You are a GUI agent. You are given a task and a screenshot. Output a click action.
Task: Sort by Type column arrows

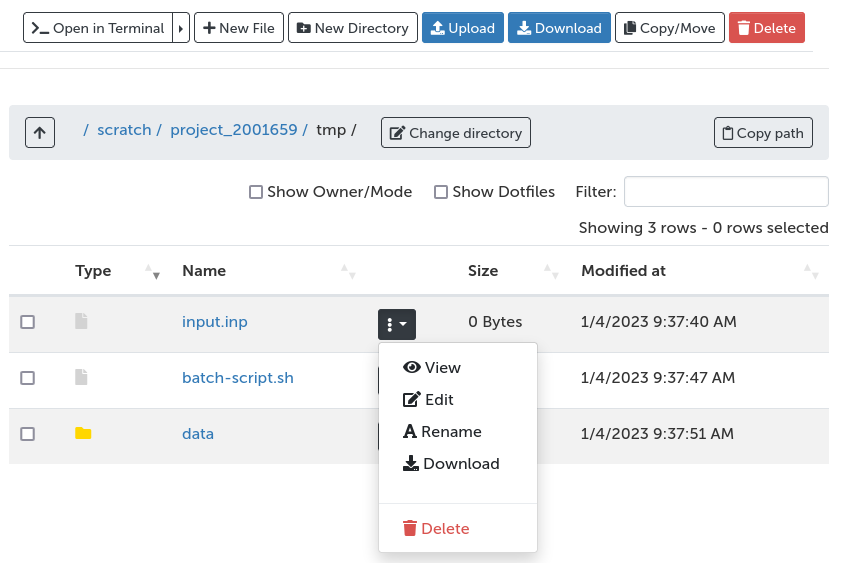point(153,271)
